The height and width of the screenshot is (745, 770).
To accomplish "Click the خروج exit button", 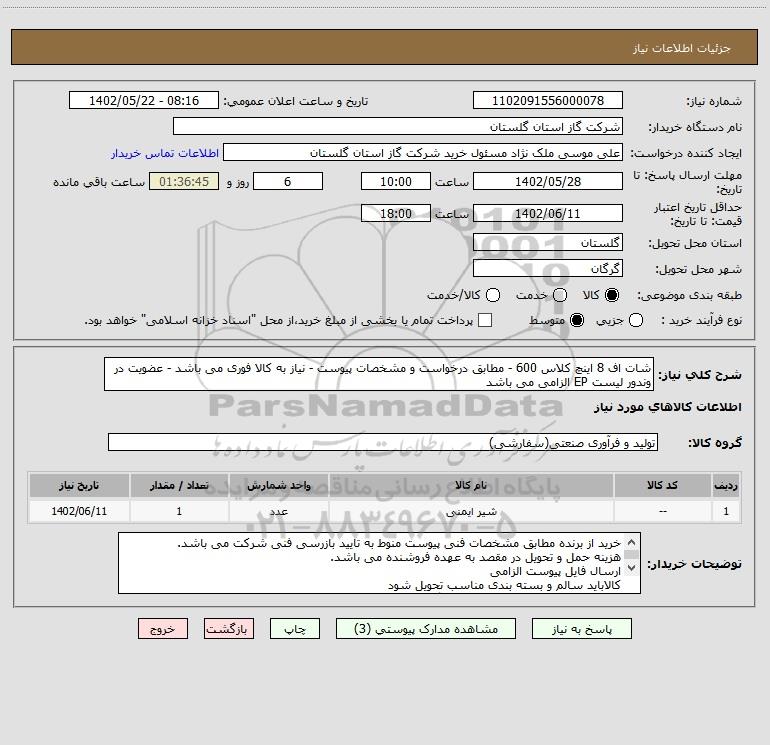I will pos(163,629).
